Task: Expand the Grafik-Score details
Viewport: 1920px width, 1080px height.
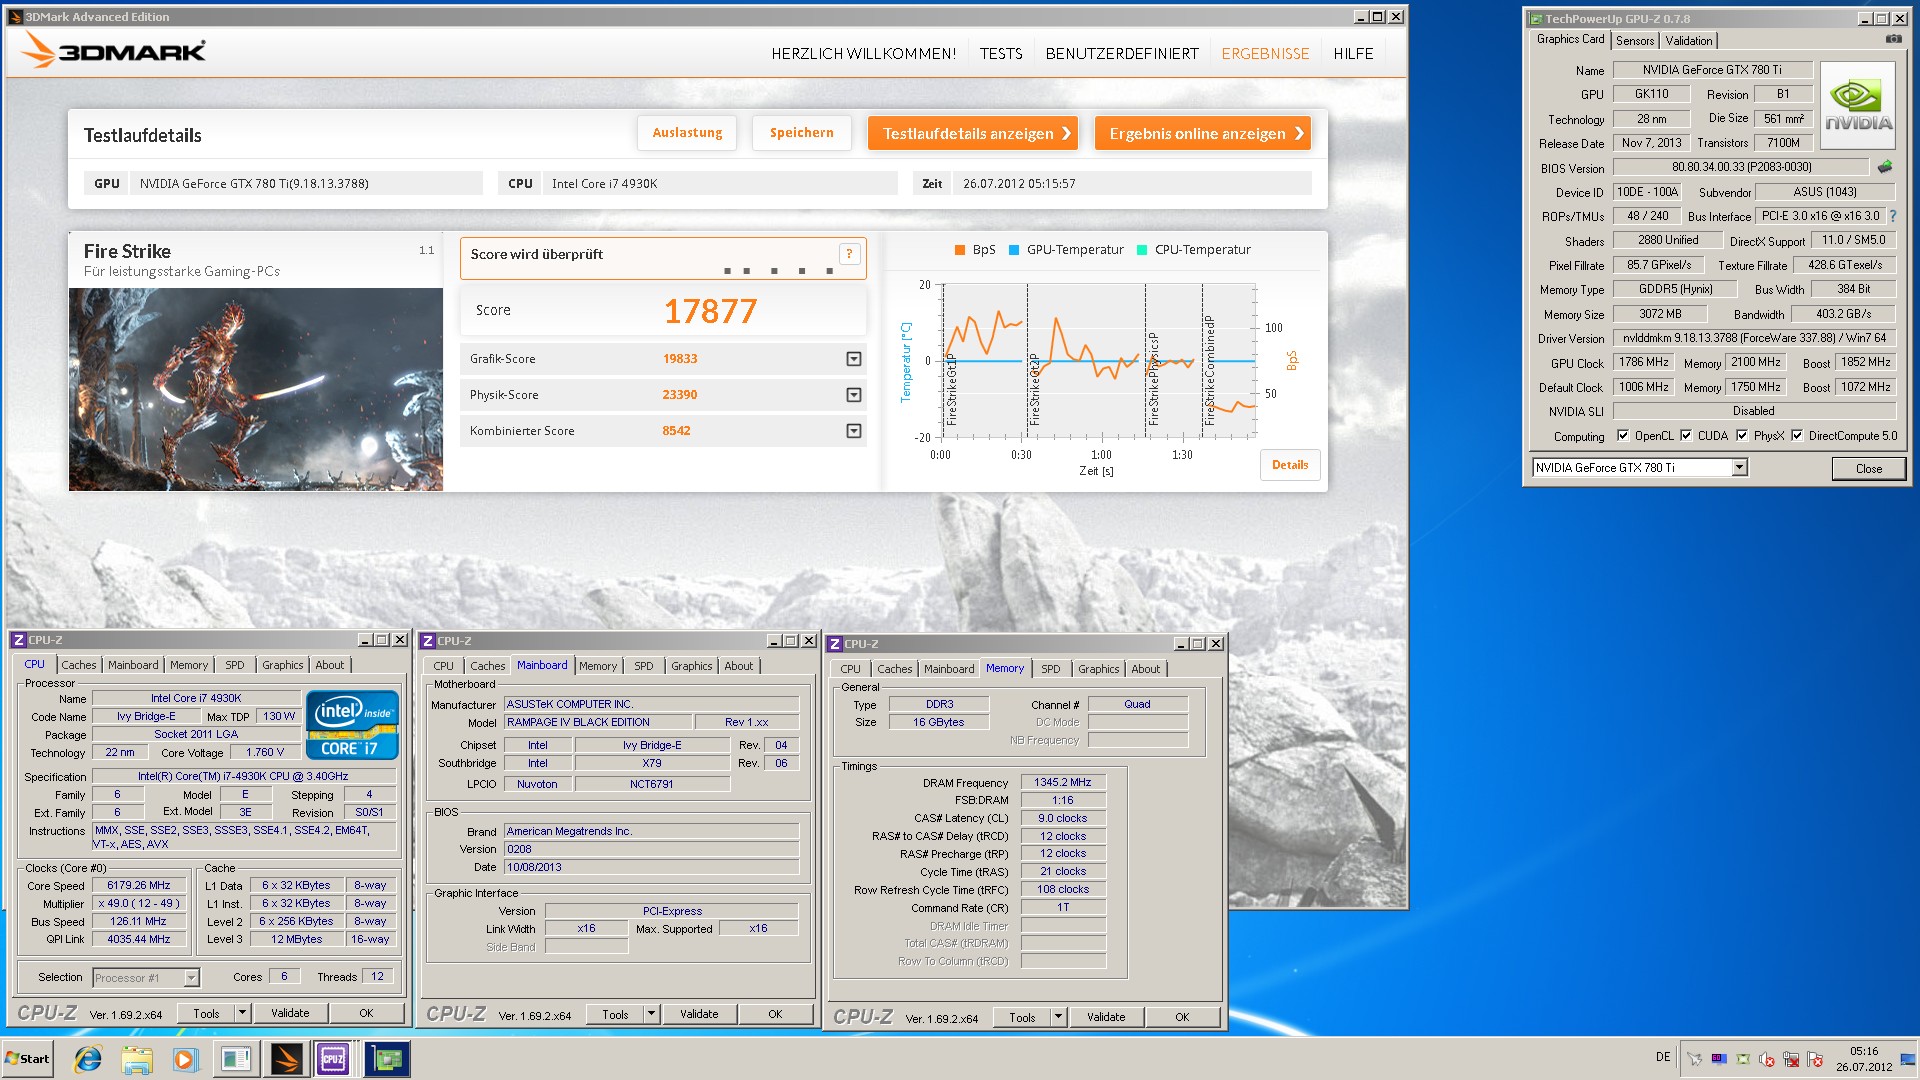Action: pyautogui.click(x=854, y=359)
